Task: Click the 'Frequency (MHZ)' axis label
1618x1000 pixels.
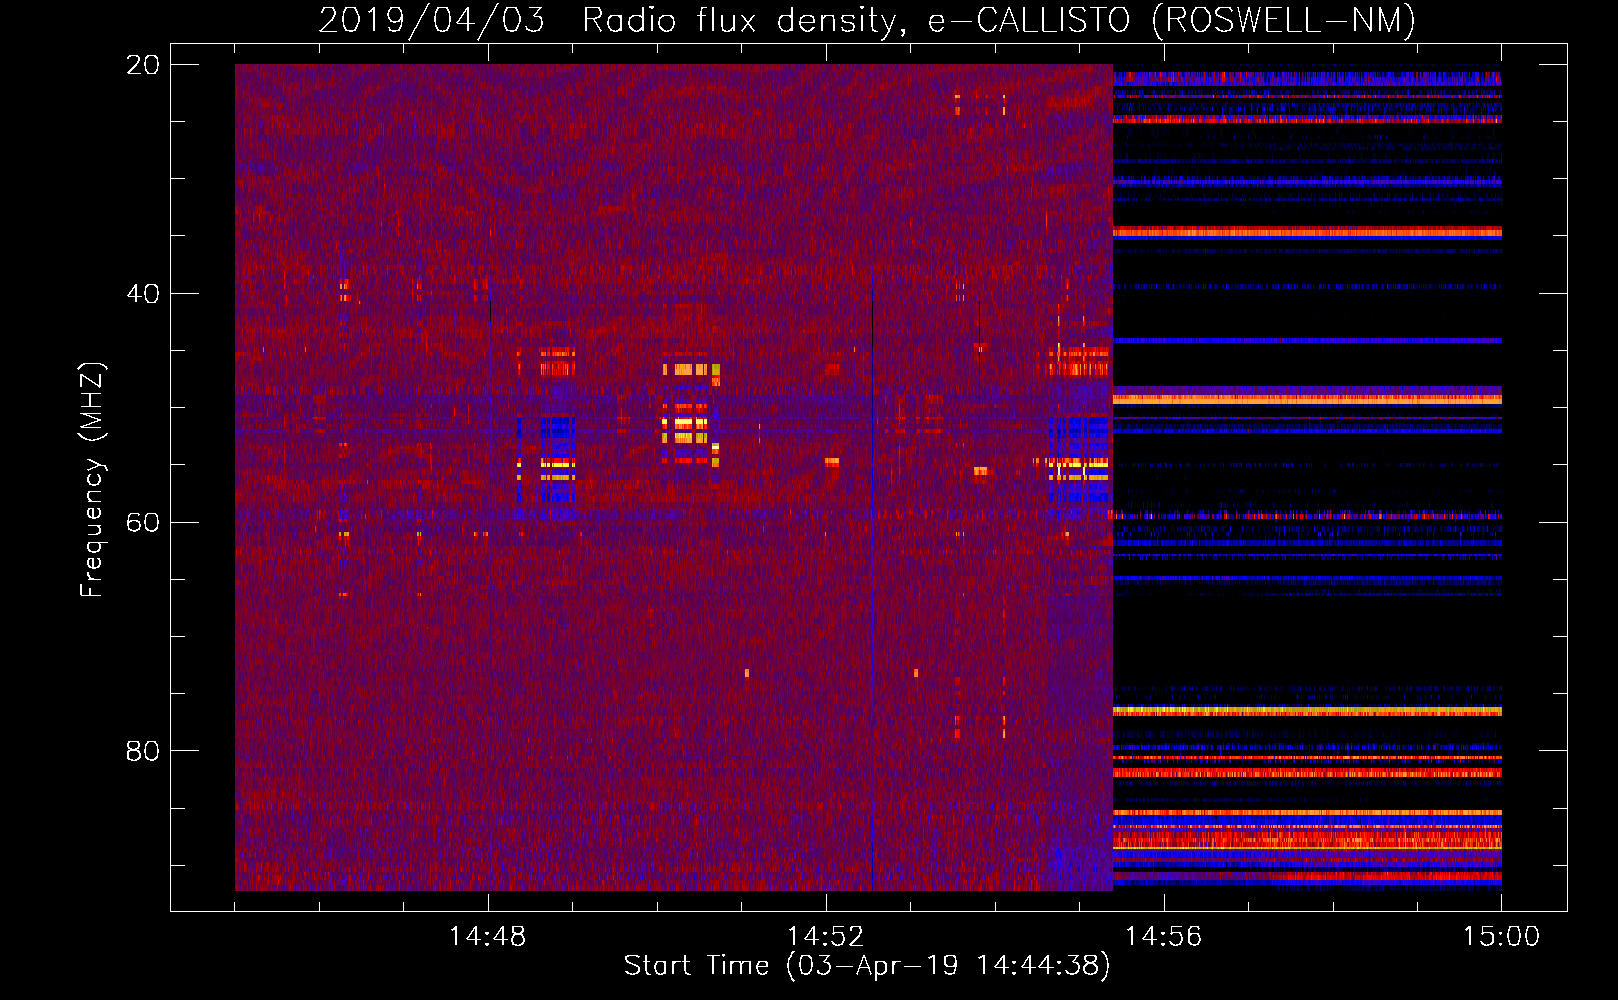Action: pos(92,480)
